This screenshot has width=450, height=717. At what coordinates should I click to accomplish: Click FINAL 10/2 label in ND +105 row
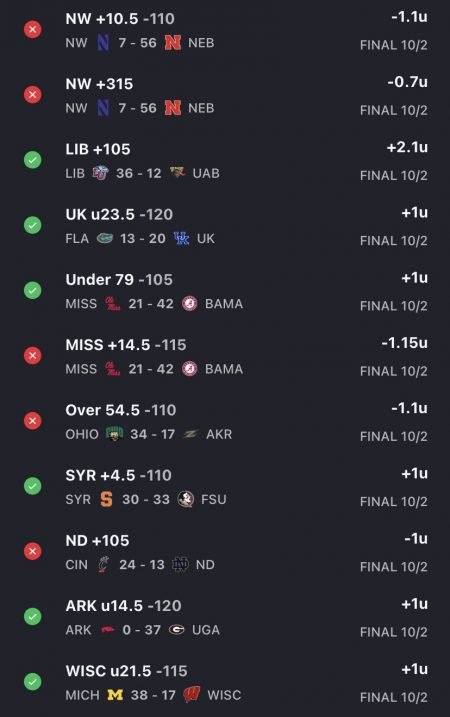coord(394,567)
